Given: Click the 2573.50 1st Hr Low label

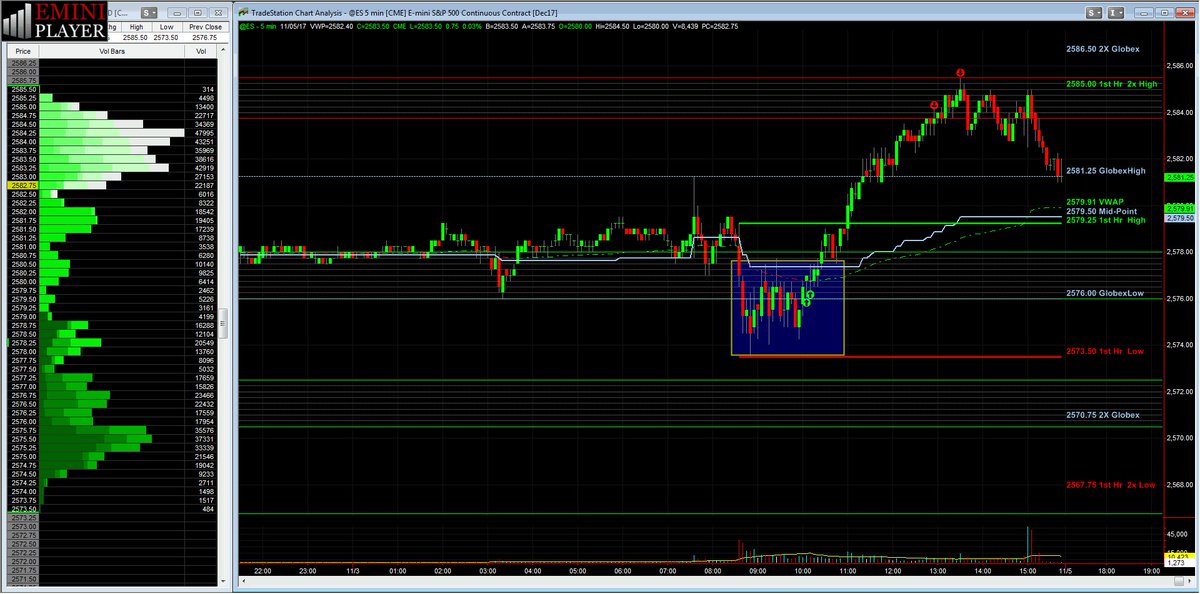Looking at the screenshot, I should [1104, 350].
